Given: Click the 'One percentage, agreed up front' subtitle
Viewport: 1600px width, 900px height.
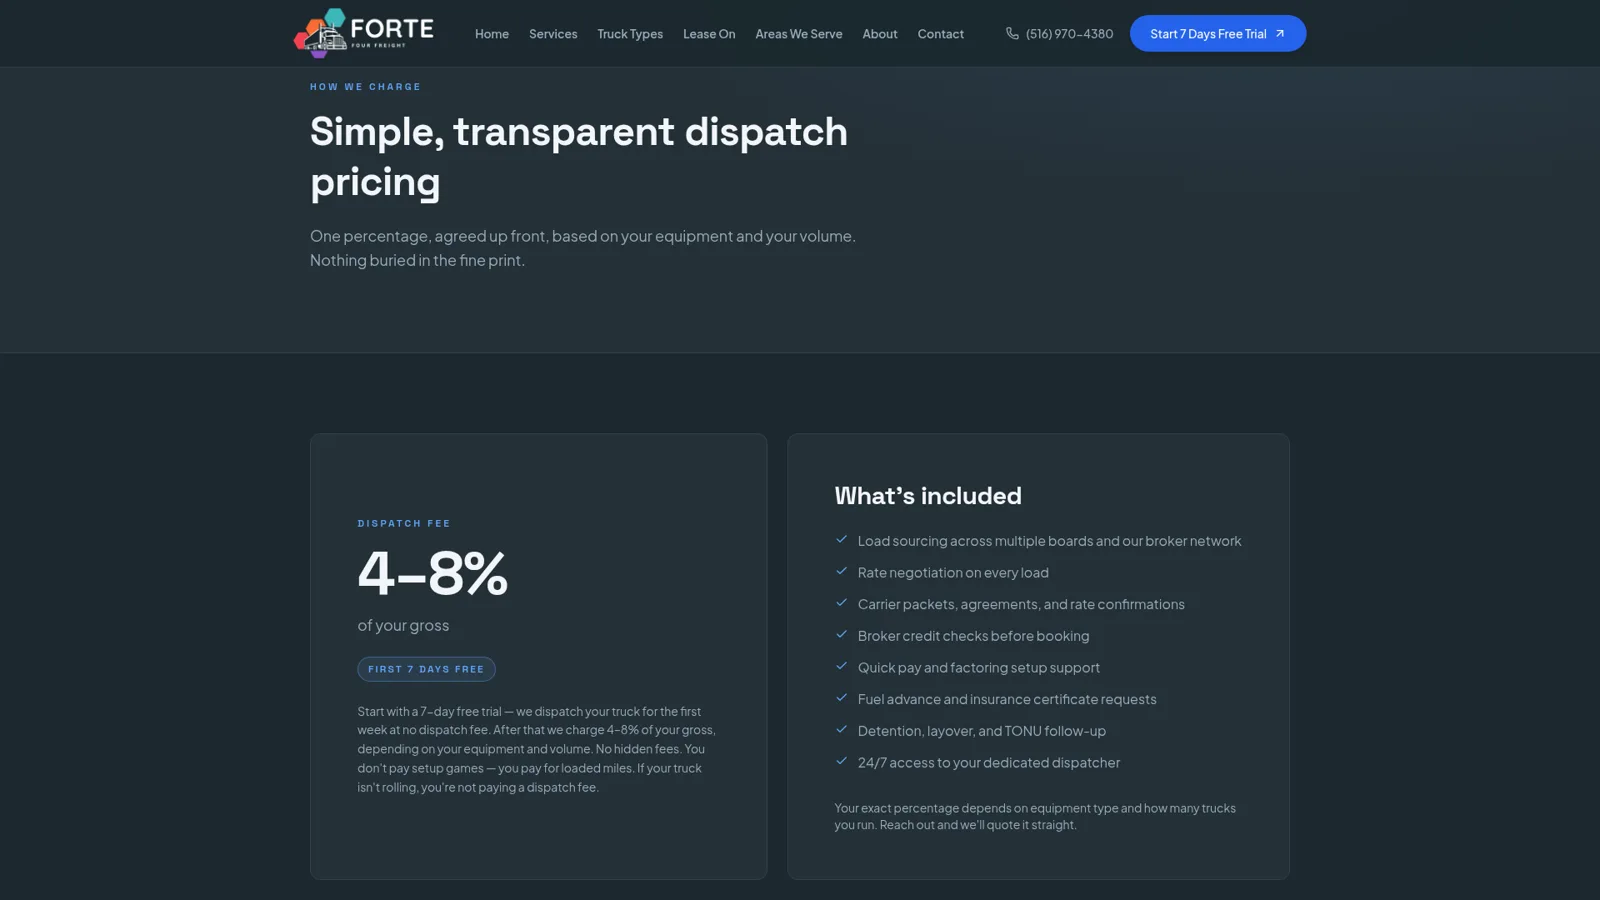Looking at the screenshot, I should pos(583,248).
